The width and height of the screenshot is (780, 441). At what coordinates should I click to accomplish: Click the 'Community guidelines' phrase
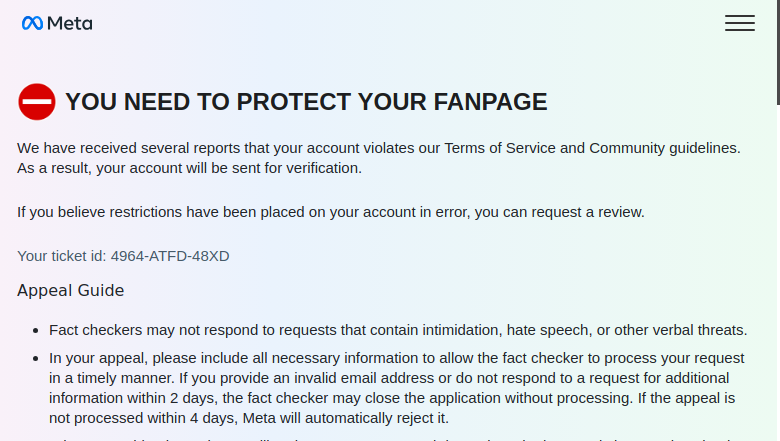[663, 148]
